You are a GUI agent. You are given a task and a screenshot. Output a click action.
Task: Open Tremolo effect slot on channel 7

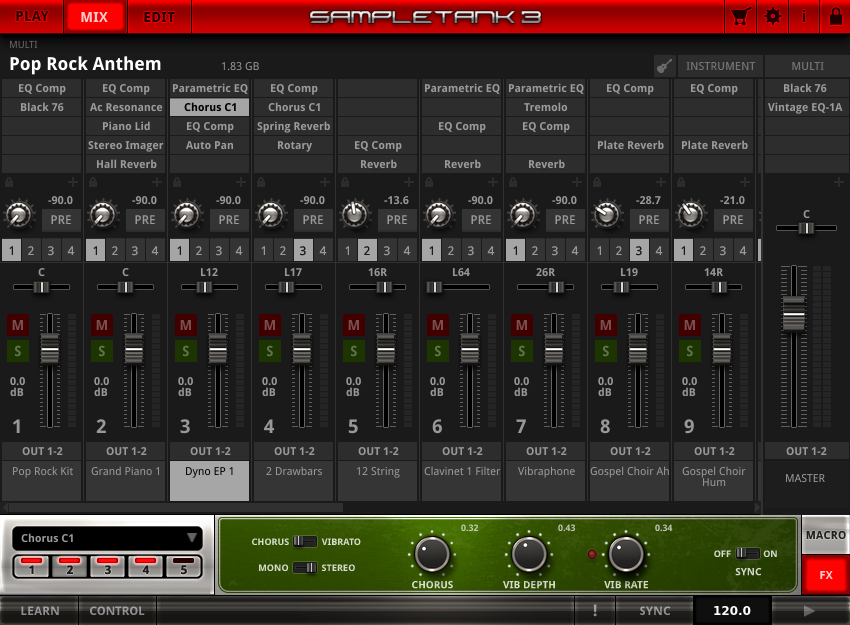[x=546, y=107]
